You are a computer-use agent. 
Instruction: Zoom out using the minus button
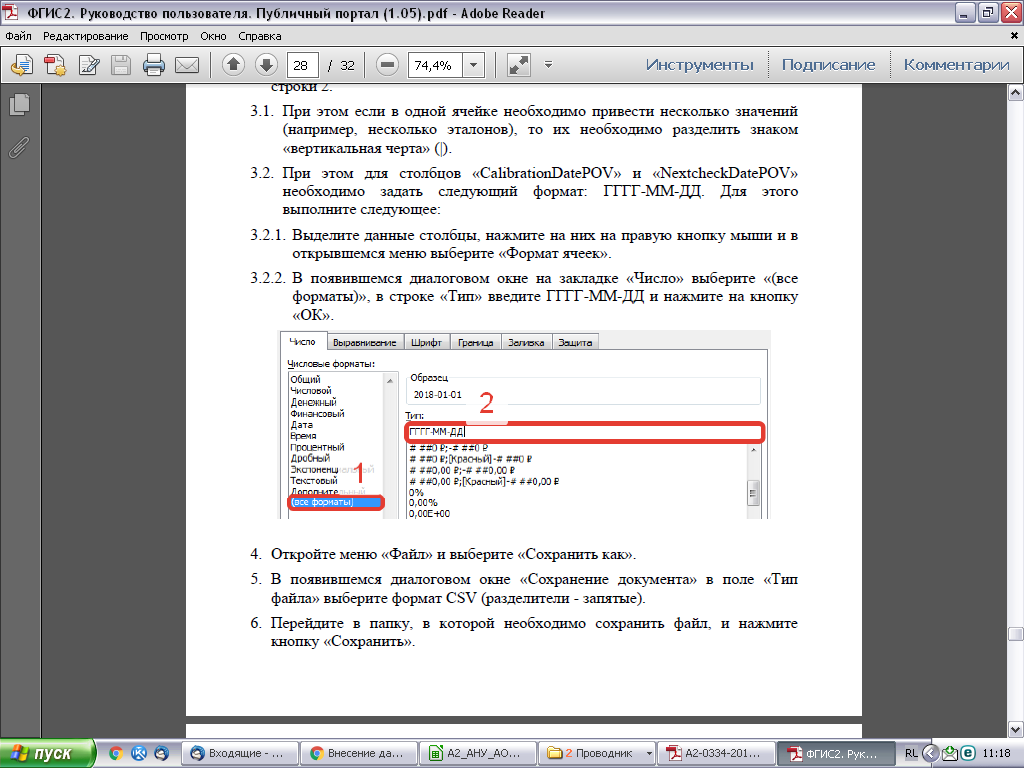pos(387,65)
